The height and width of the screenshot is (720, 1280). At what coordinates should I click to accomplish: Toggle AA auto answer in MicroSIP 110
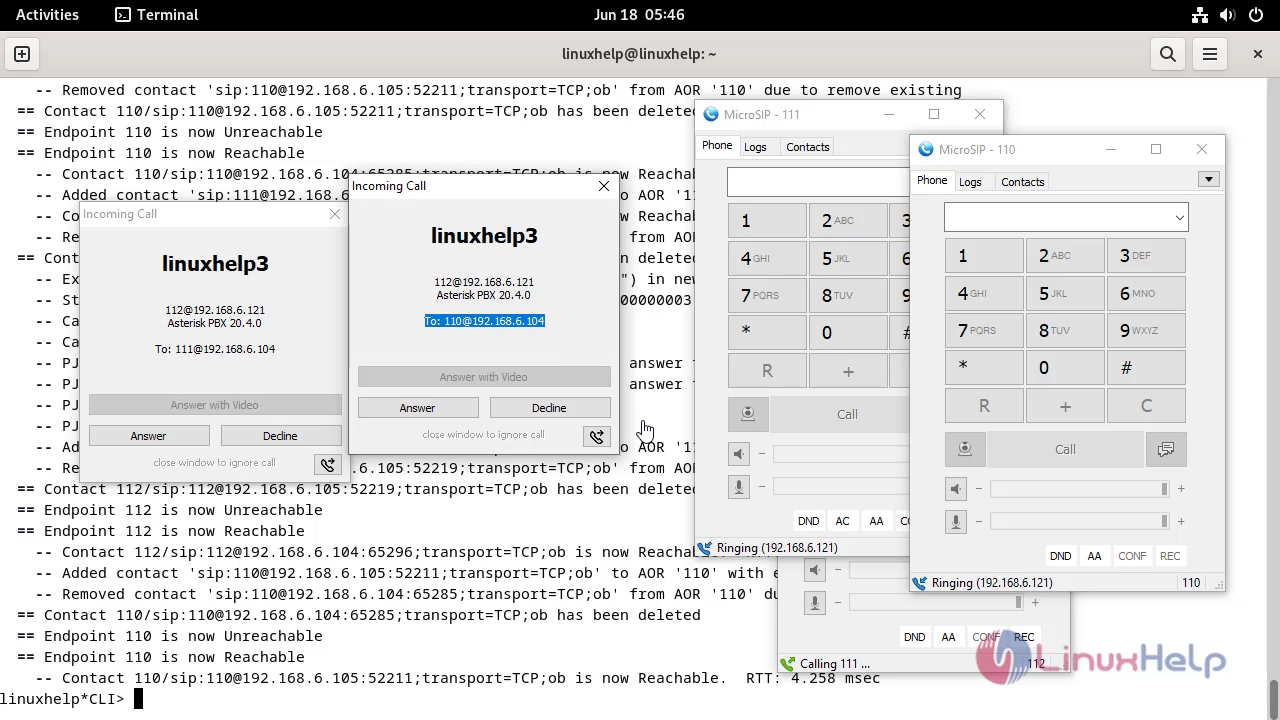pyautogui.click(x=1094, y=556)
